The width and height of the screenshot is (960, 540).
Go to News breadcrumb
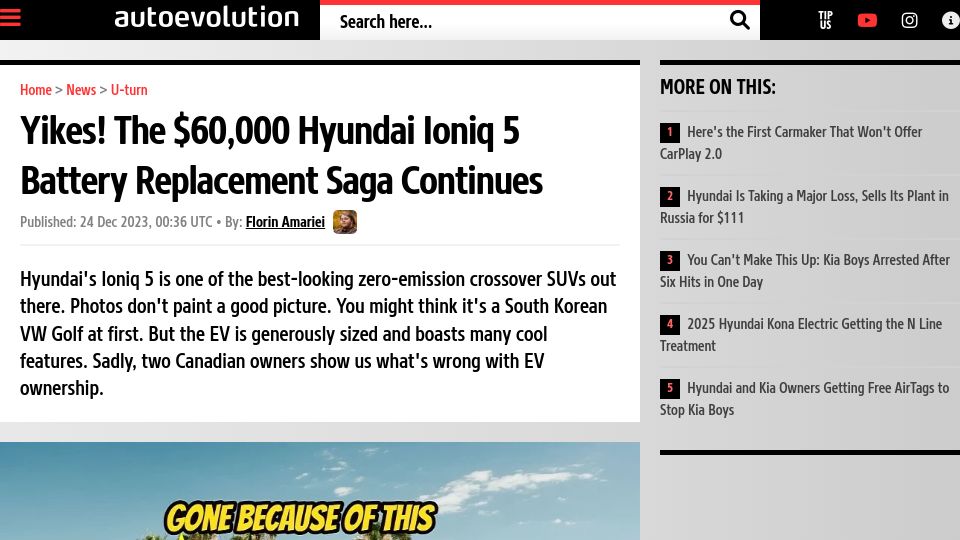click(x=81, y=90)
